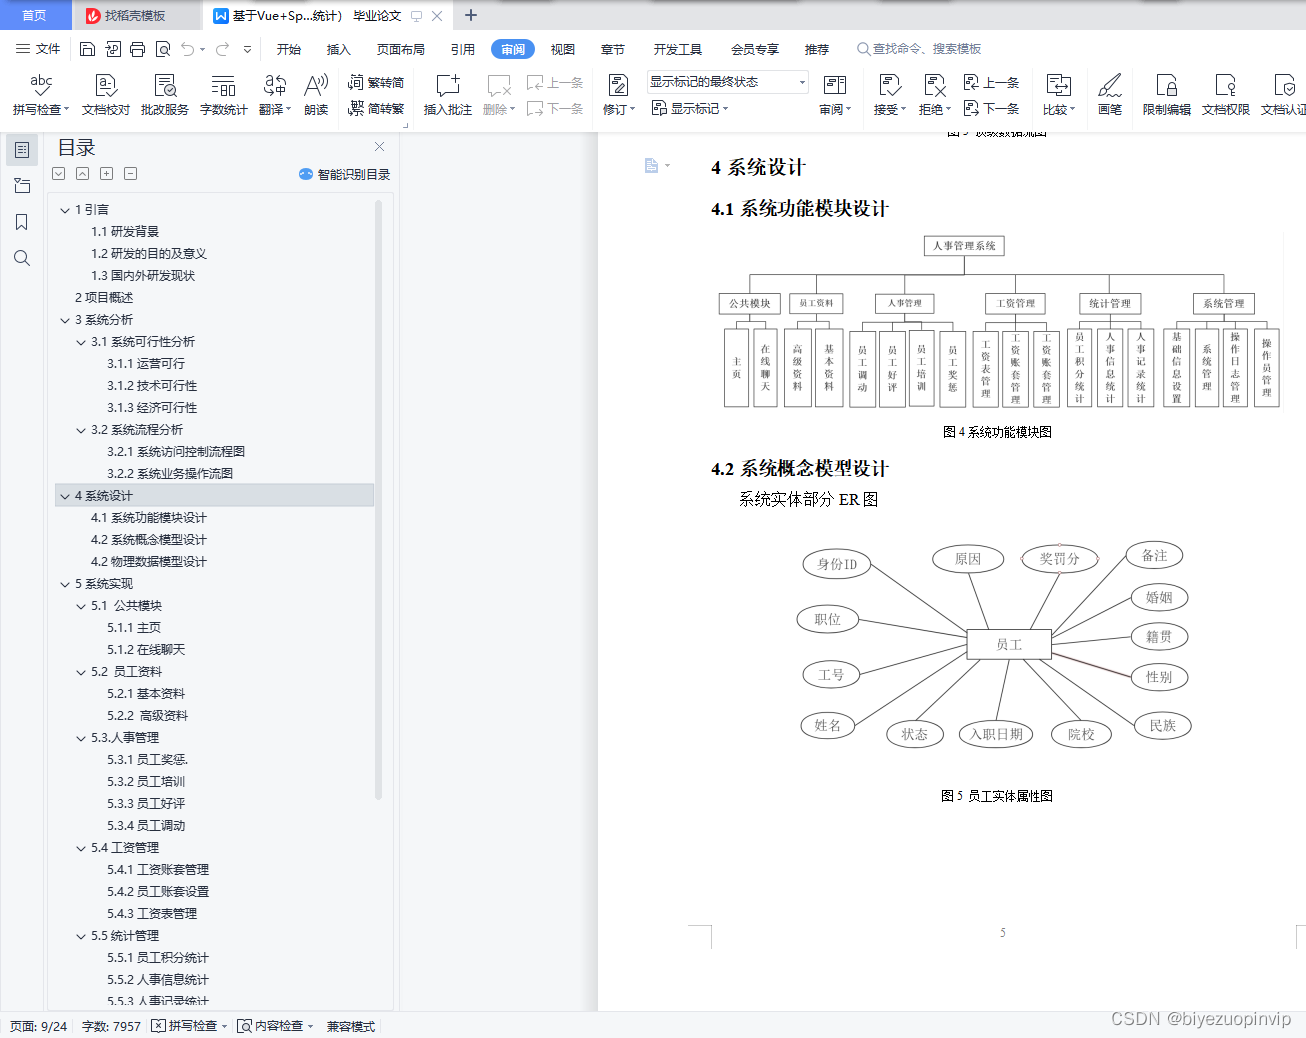The height and width of the screenshot is (1038, 1306).
Task: Collapse the 1 引言 tree node
Action: coord(65,210)
